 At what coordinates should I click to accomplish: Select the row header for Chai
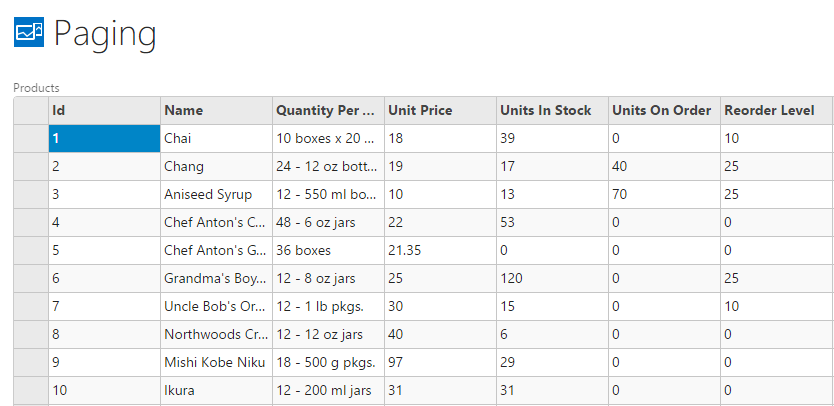point(31,138)
